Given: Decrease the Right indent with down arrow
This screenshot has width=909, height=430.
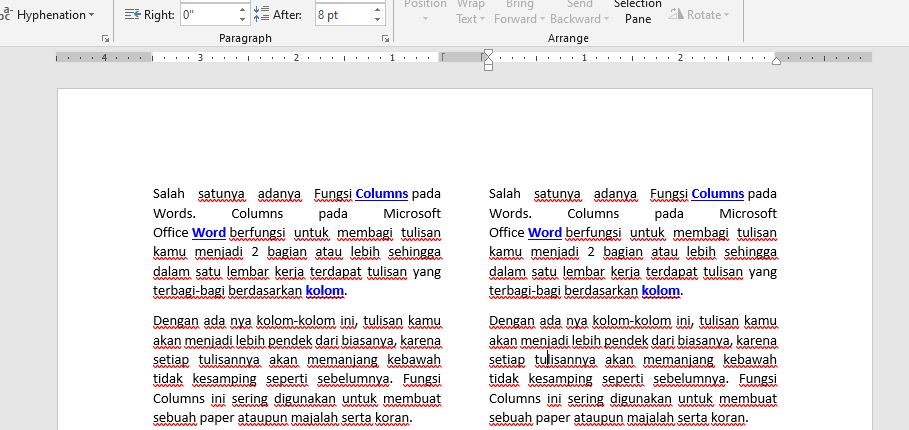Looking at the screenshot, I should [243, 20].
